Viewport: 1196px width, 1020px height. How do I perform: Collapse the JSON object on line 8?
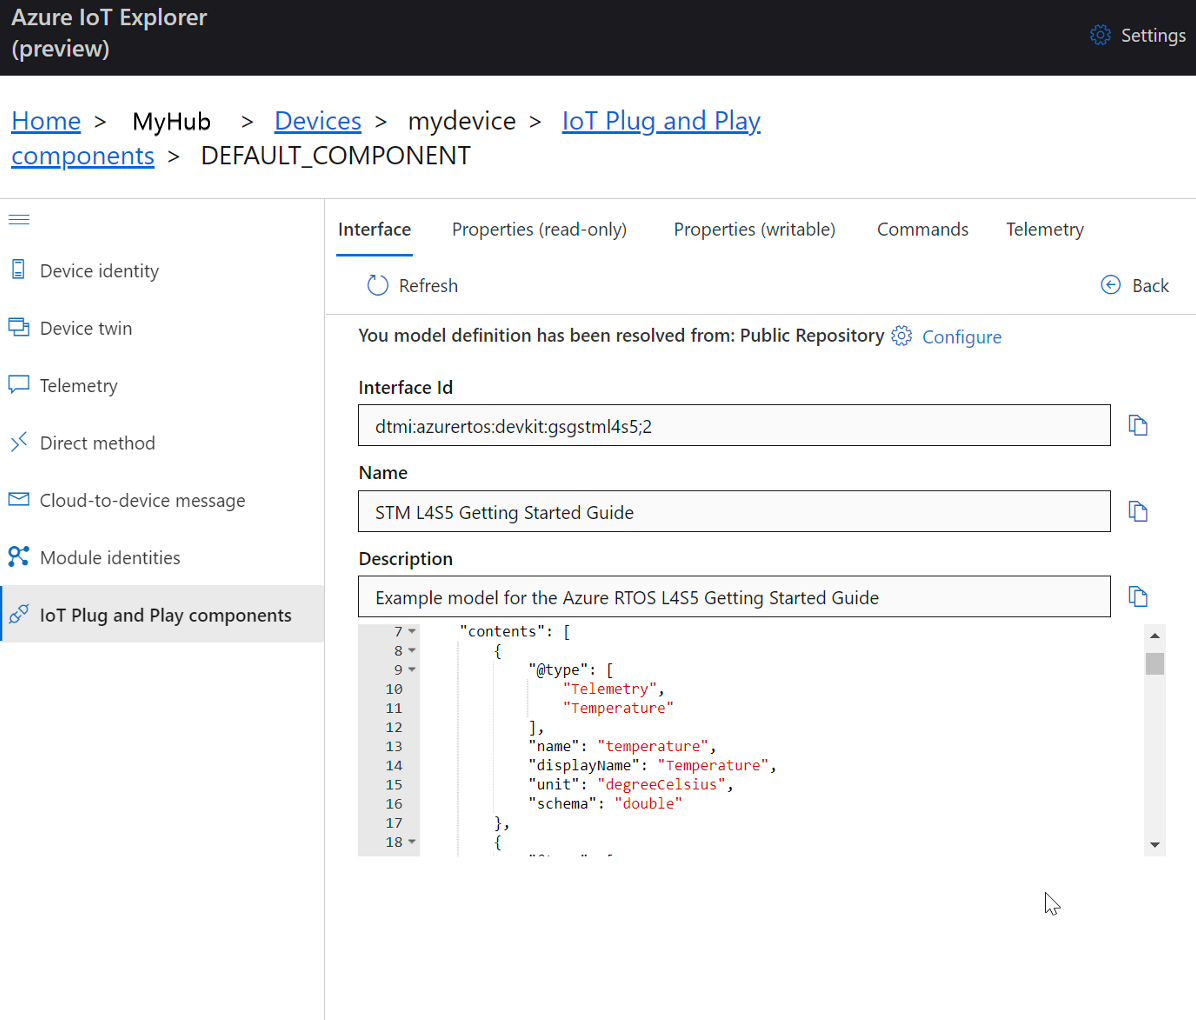pos(410,650)
